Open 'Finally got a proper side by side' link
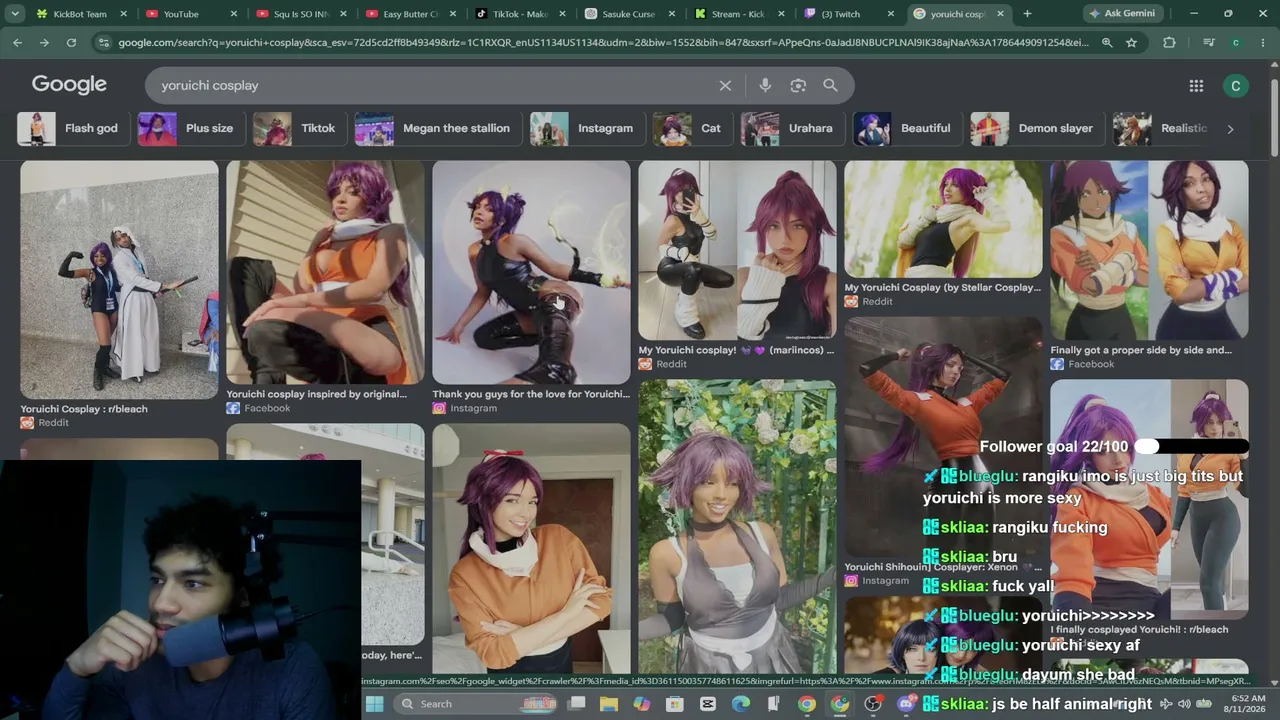Screen dimensions: 1280x720 click(1141, 350)
